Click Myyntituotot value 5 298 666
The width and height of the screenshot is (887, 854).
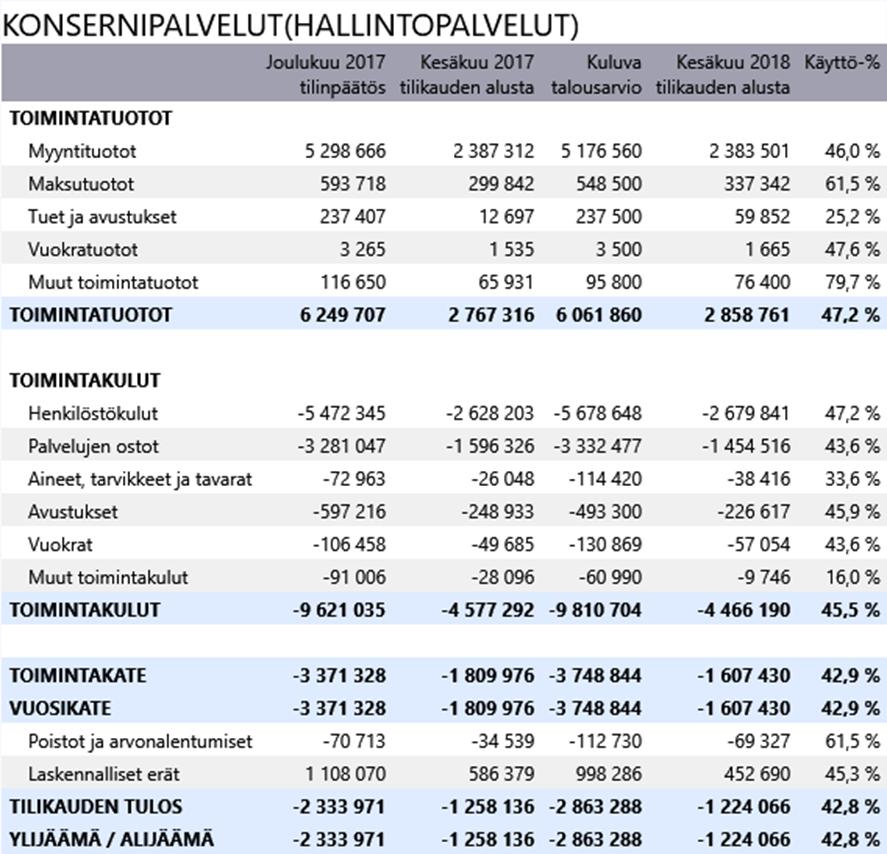(x=345, y=152)
